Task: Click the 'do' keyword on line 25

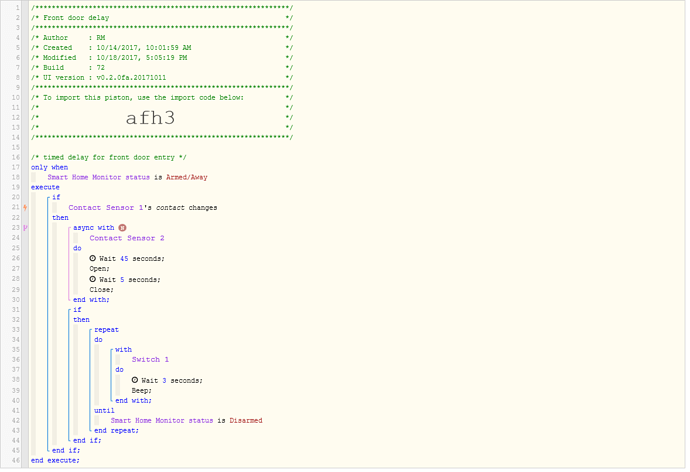Action: pos(77,249)
